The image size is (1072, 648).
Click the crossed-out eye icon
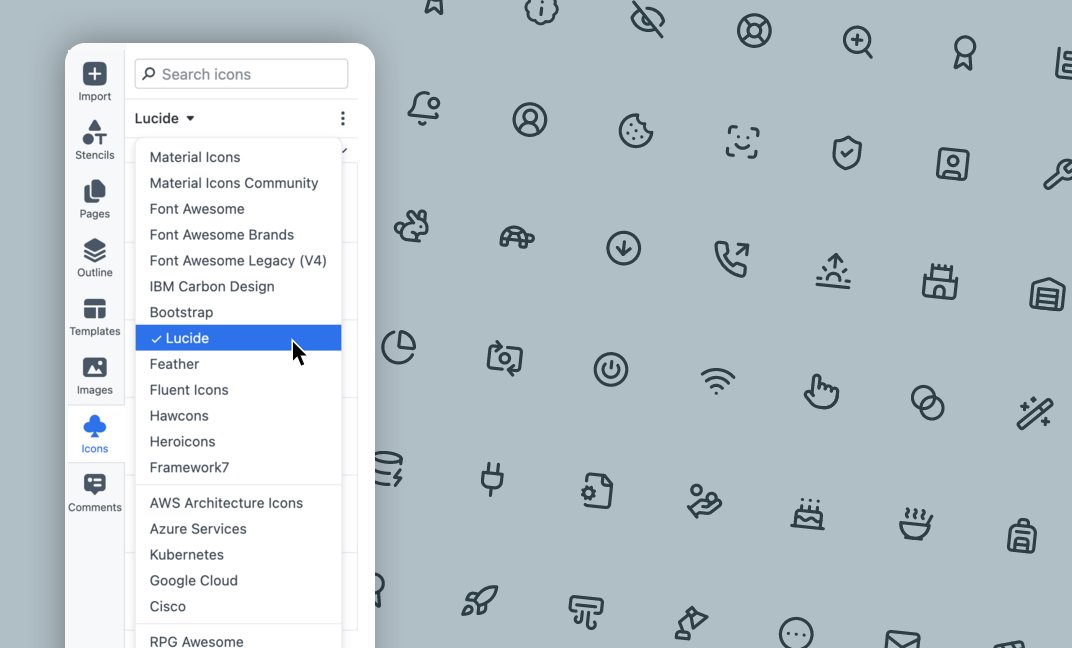click(x=647, y=20)
